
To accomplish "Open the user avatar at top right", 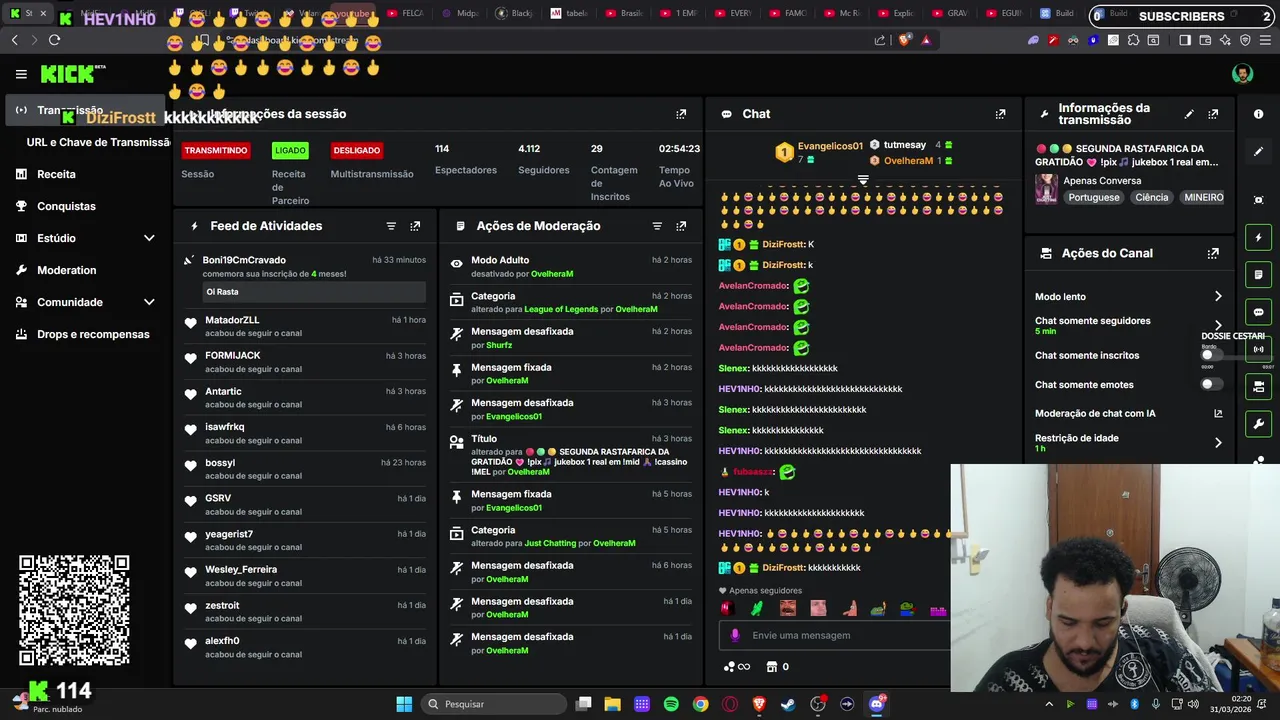I will tap(1243, 74).
